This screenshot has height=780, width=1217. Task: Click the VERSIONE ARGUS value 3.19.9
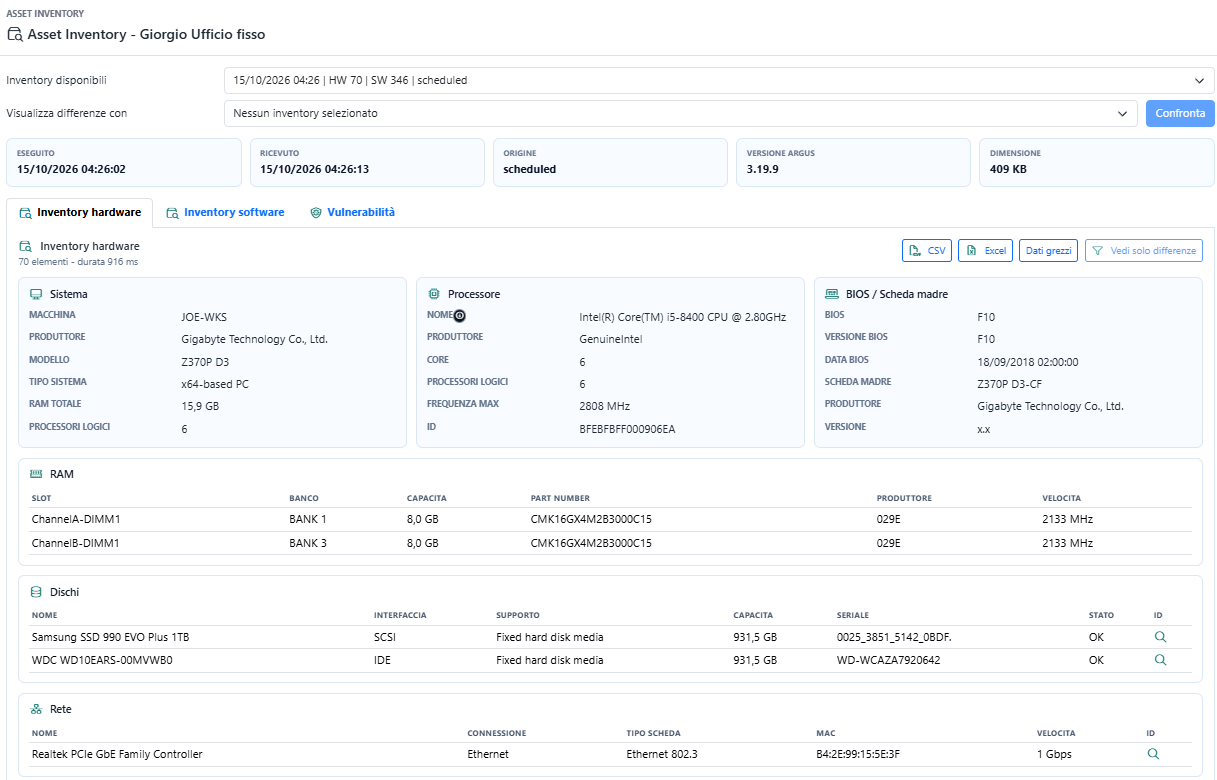point(762,169)
